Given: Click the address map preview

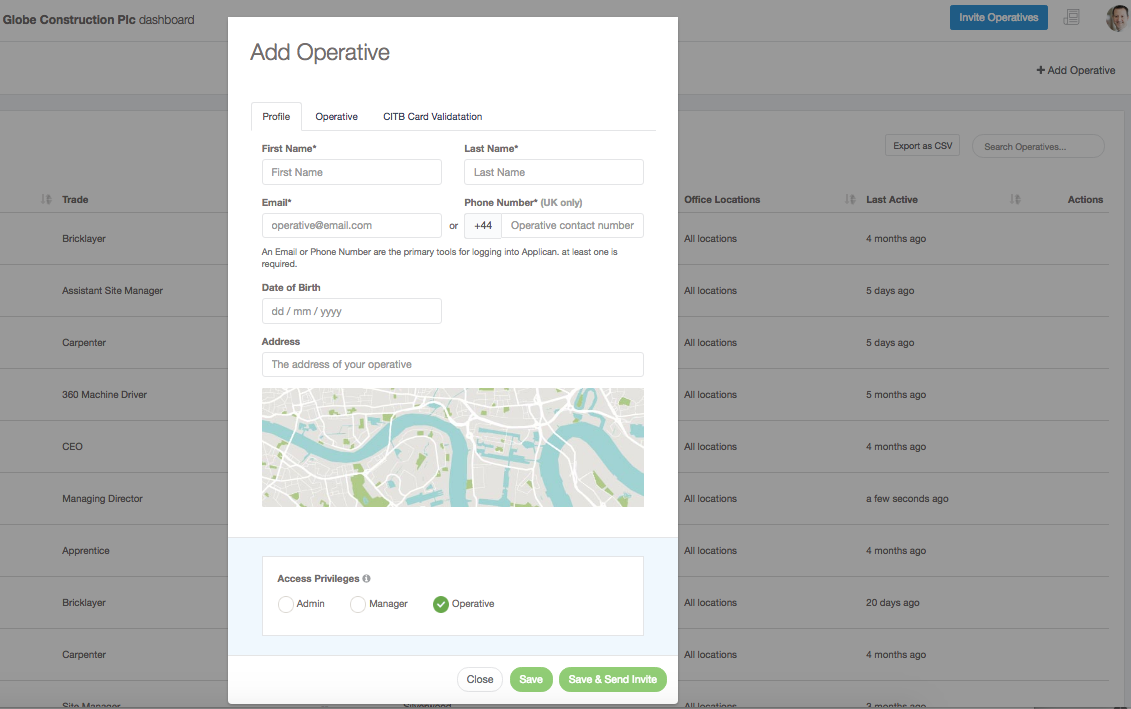Looking at the screenshot, I should [452, 447].
